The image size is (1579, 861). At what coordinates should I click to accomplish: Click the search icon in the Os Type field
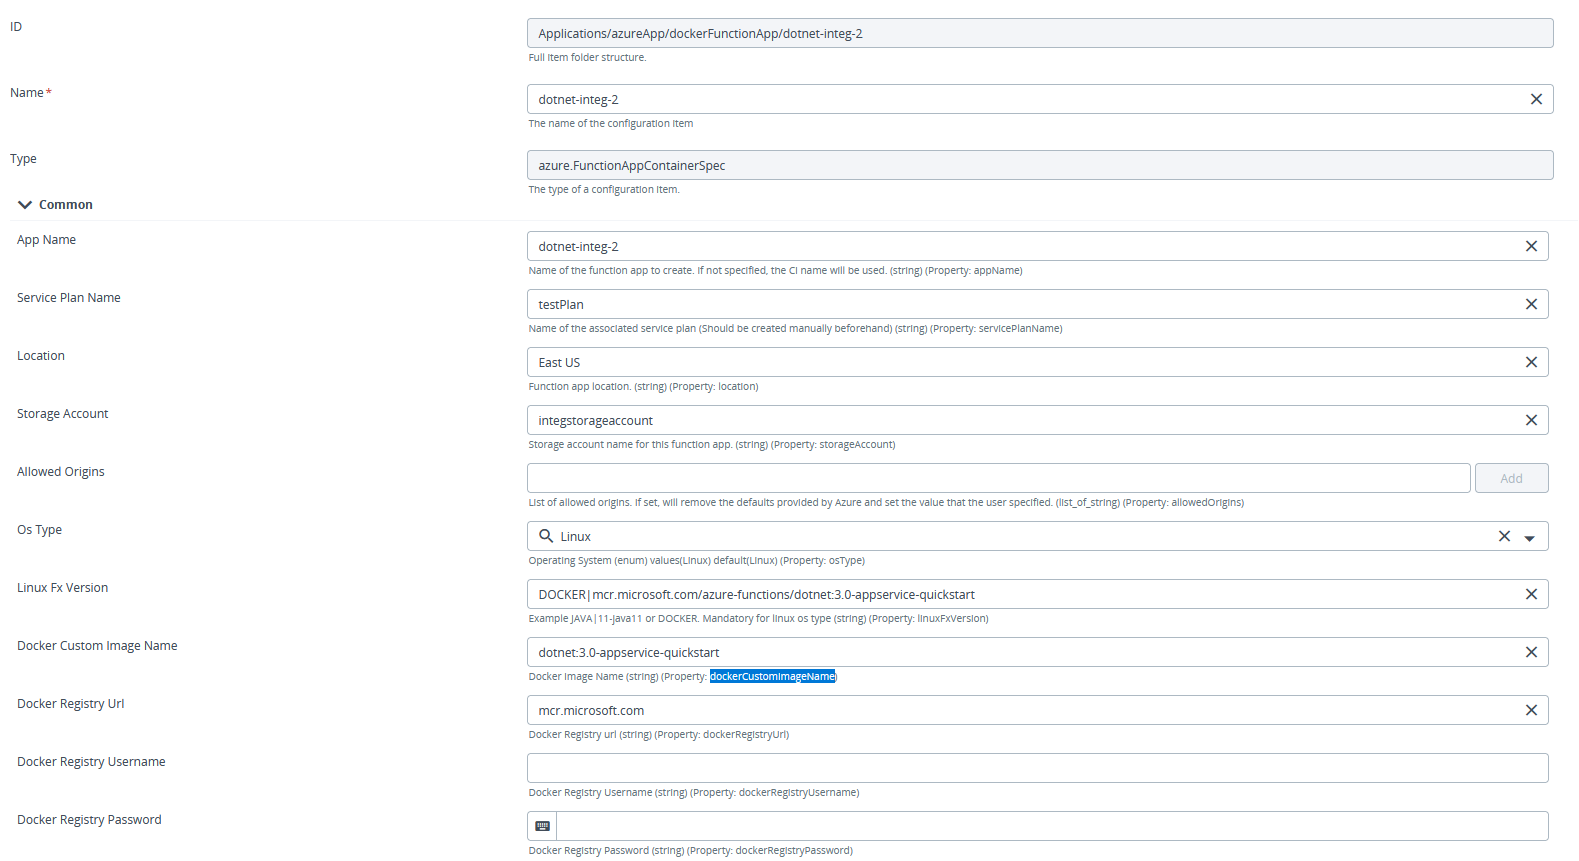click(545, 535)
